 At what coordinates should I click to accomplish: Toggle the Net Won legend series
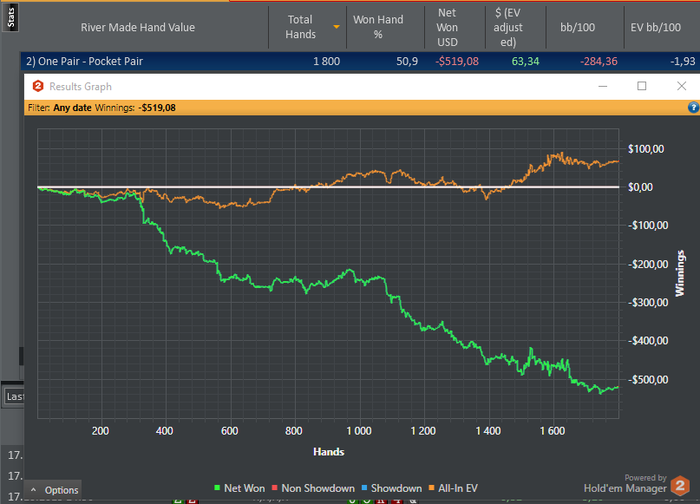(x=240, y=488)
